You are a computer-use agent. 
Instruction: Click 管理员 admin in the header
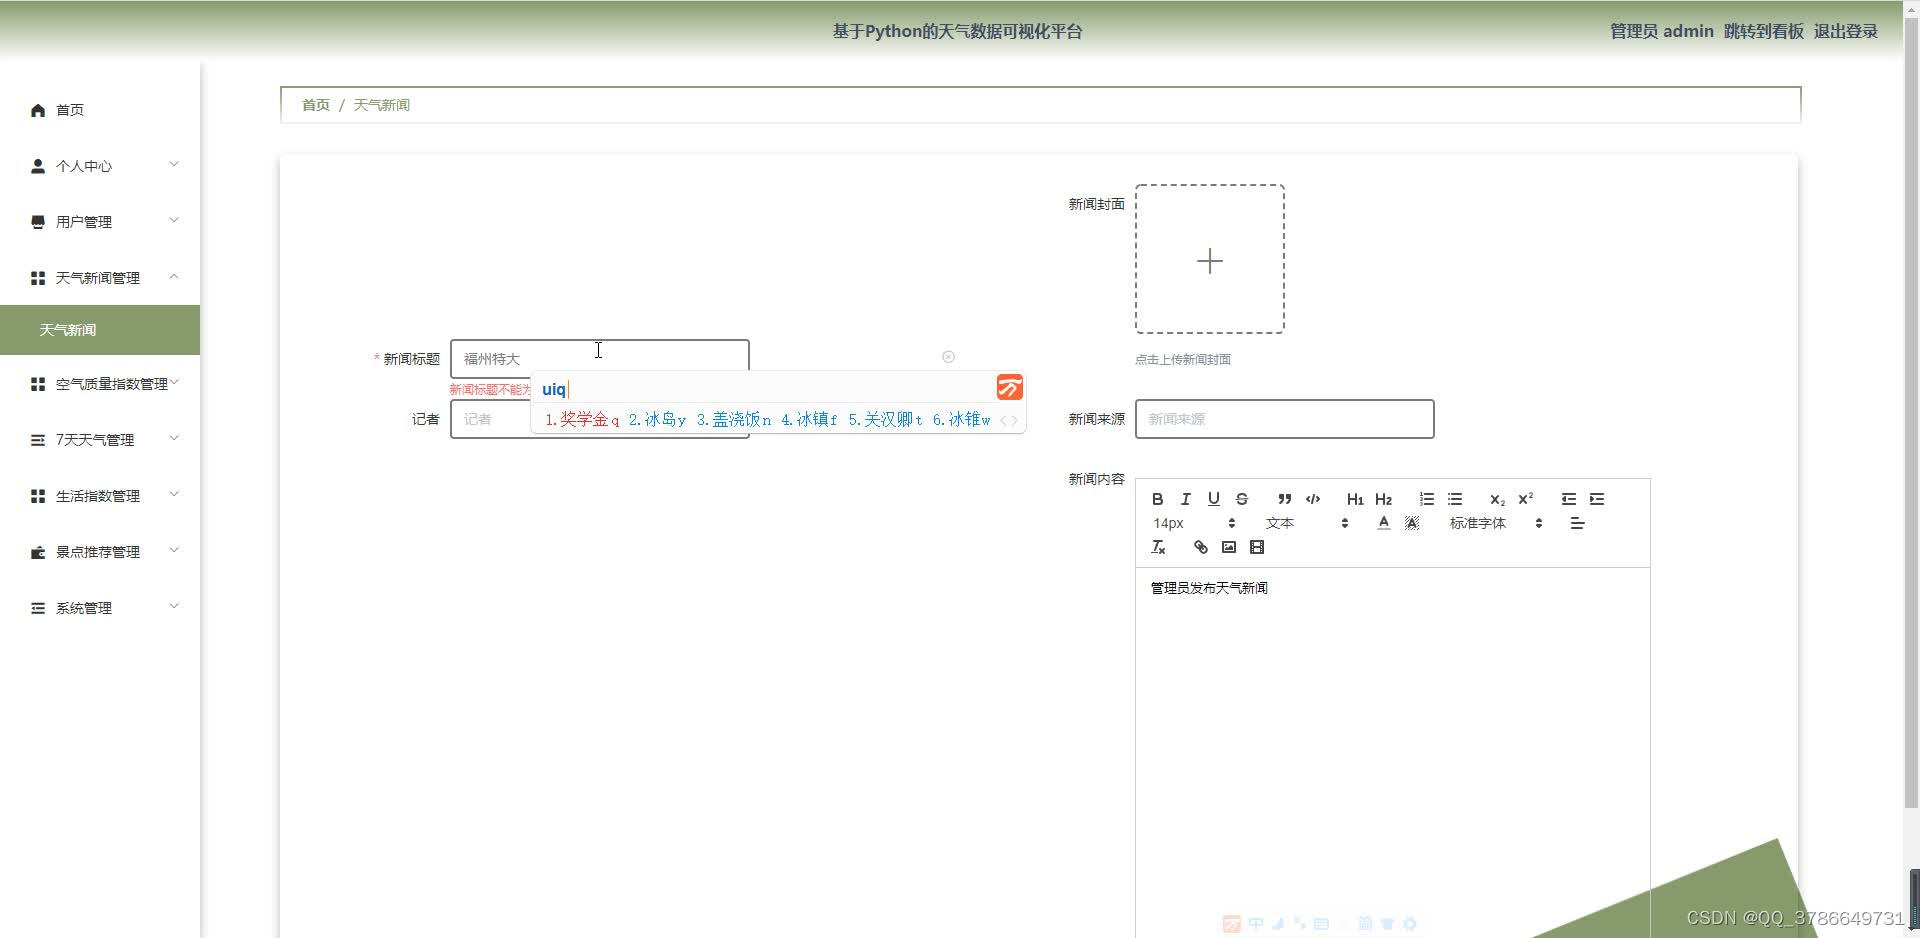(x=1661, y=31)
